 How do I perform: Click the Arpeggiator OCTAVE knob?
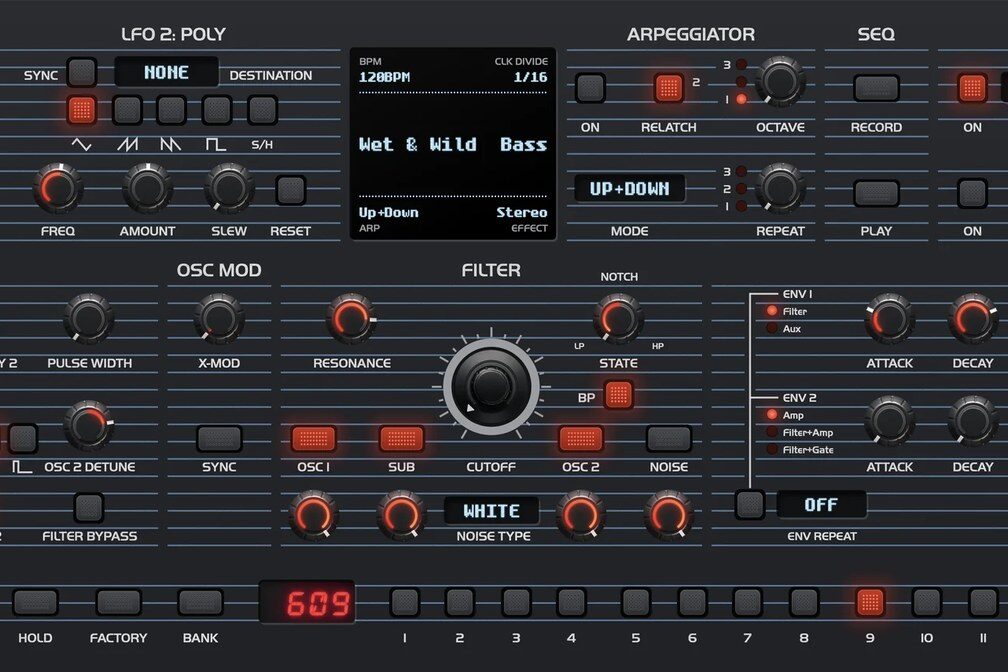click(x=780, y=82)
